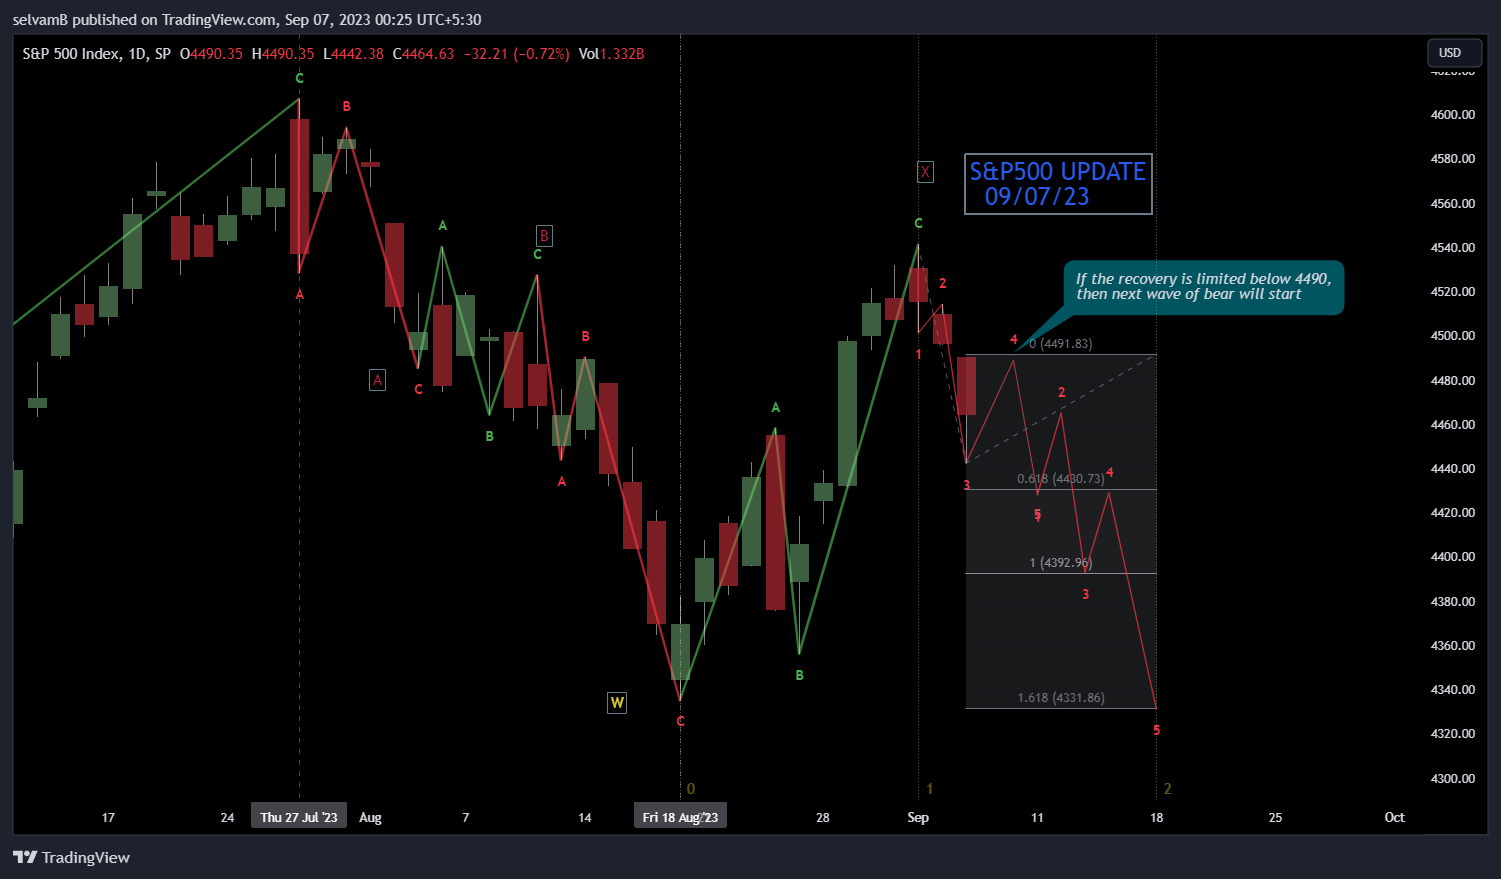Click the 4380.00 price axis label
1501x879 pixels.
coord(1453,602)
